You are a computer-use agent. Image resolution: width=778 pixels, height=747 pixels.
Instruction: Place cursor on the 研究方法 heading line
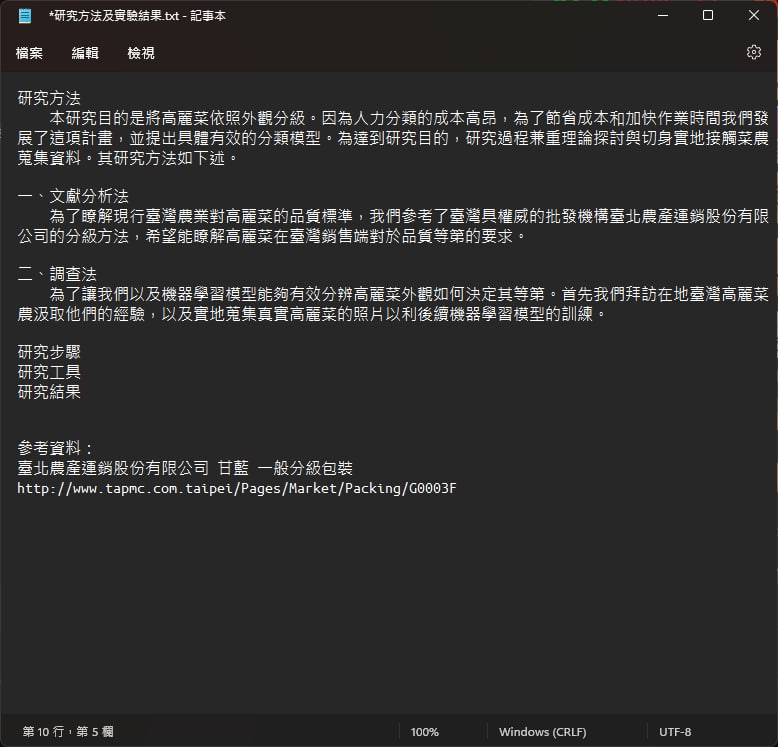[49, 98]
